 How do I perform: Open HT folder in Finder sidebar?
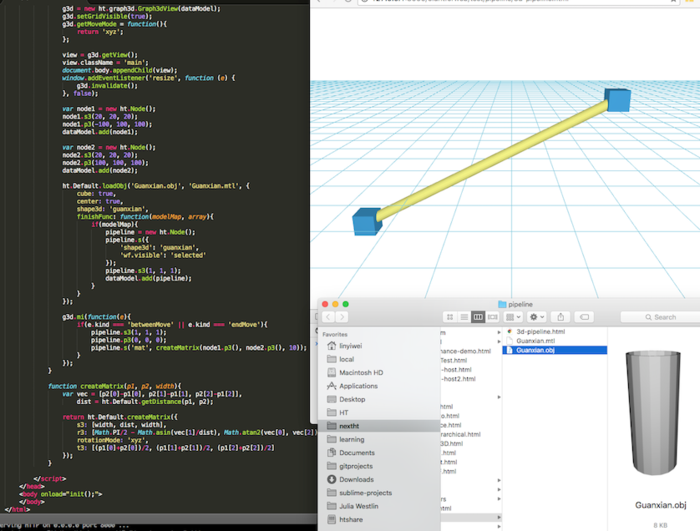coord(343,413)
